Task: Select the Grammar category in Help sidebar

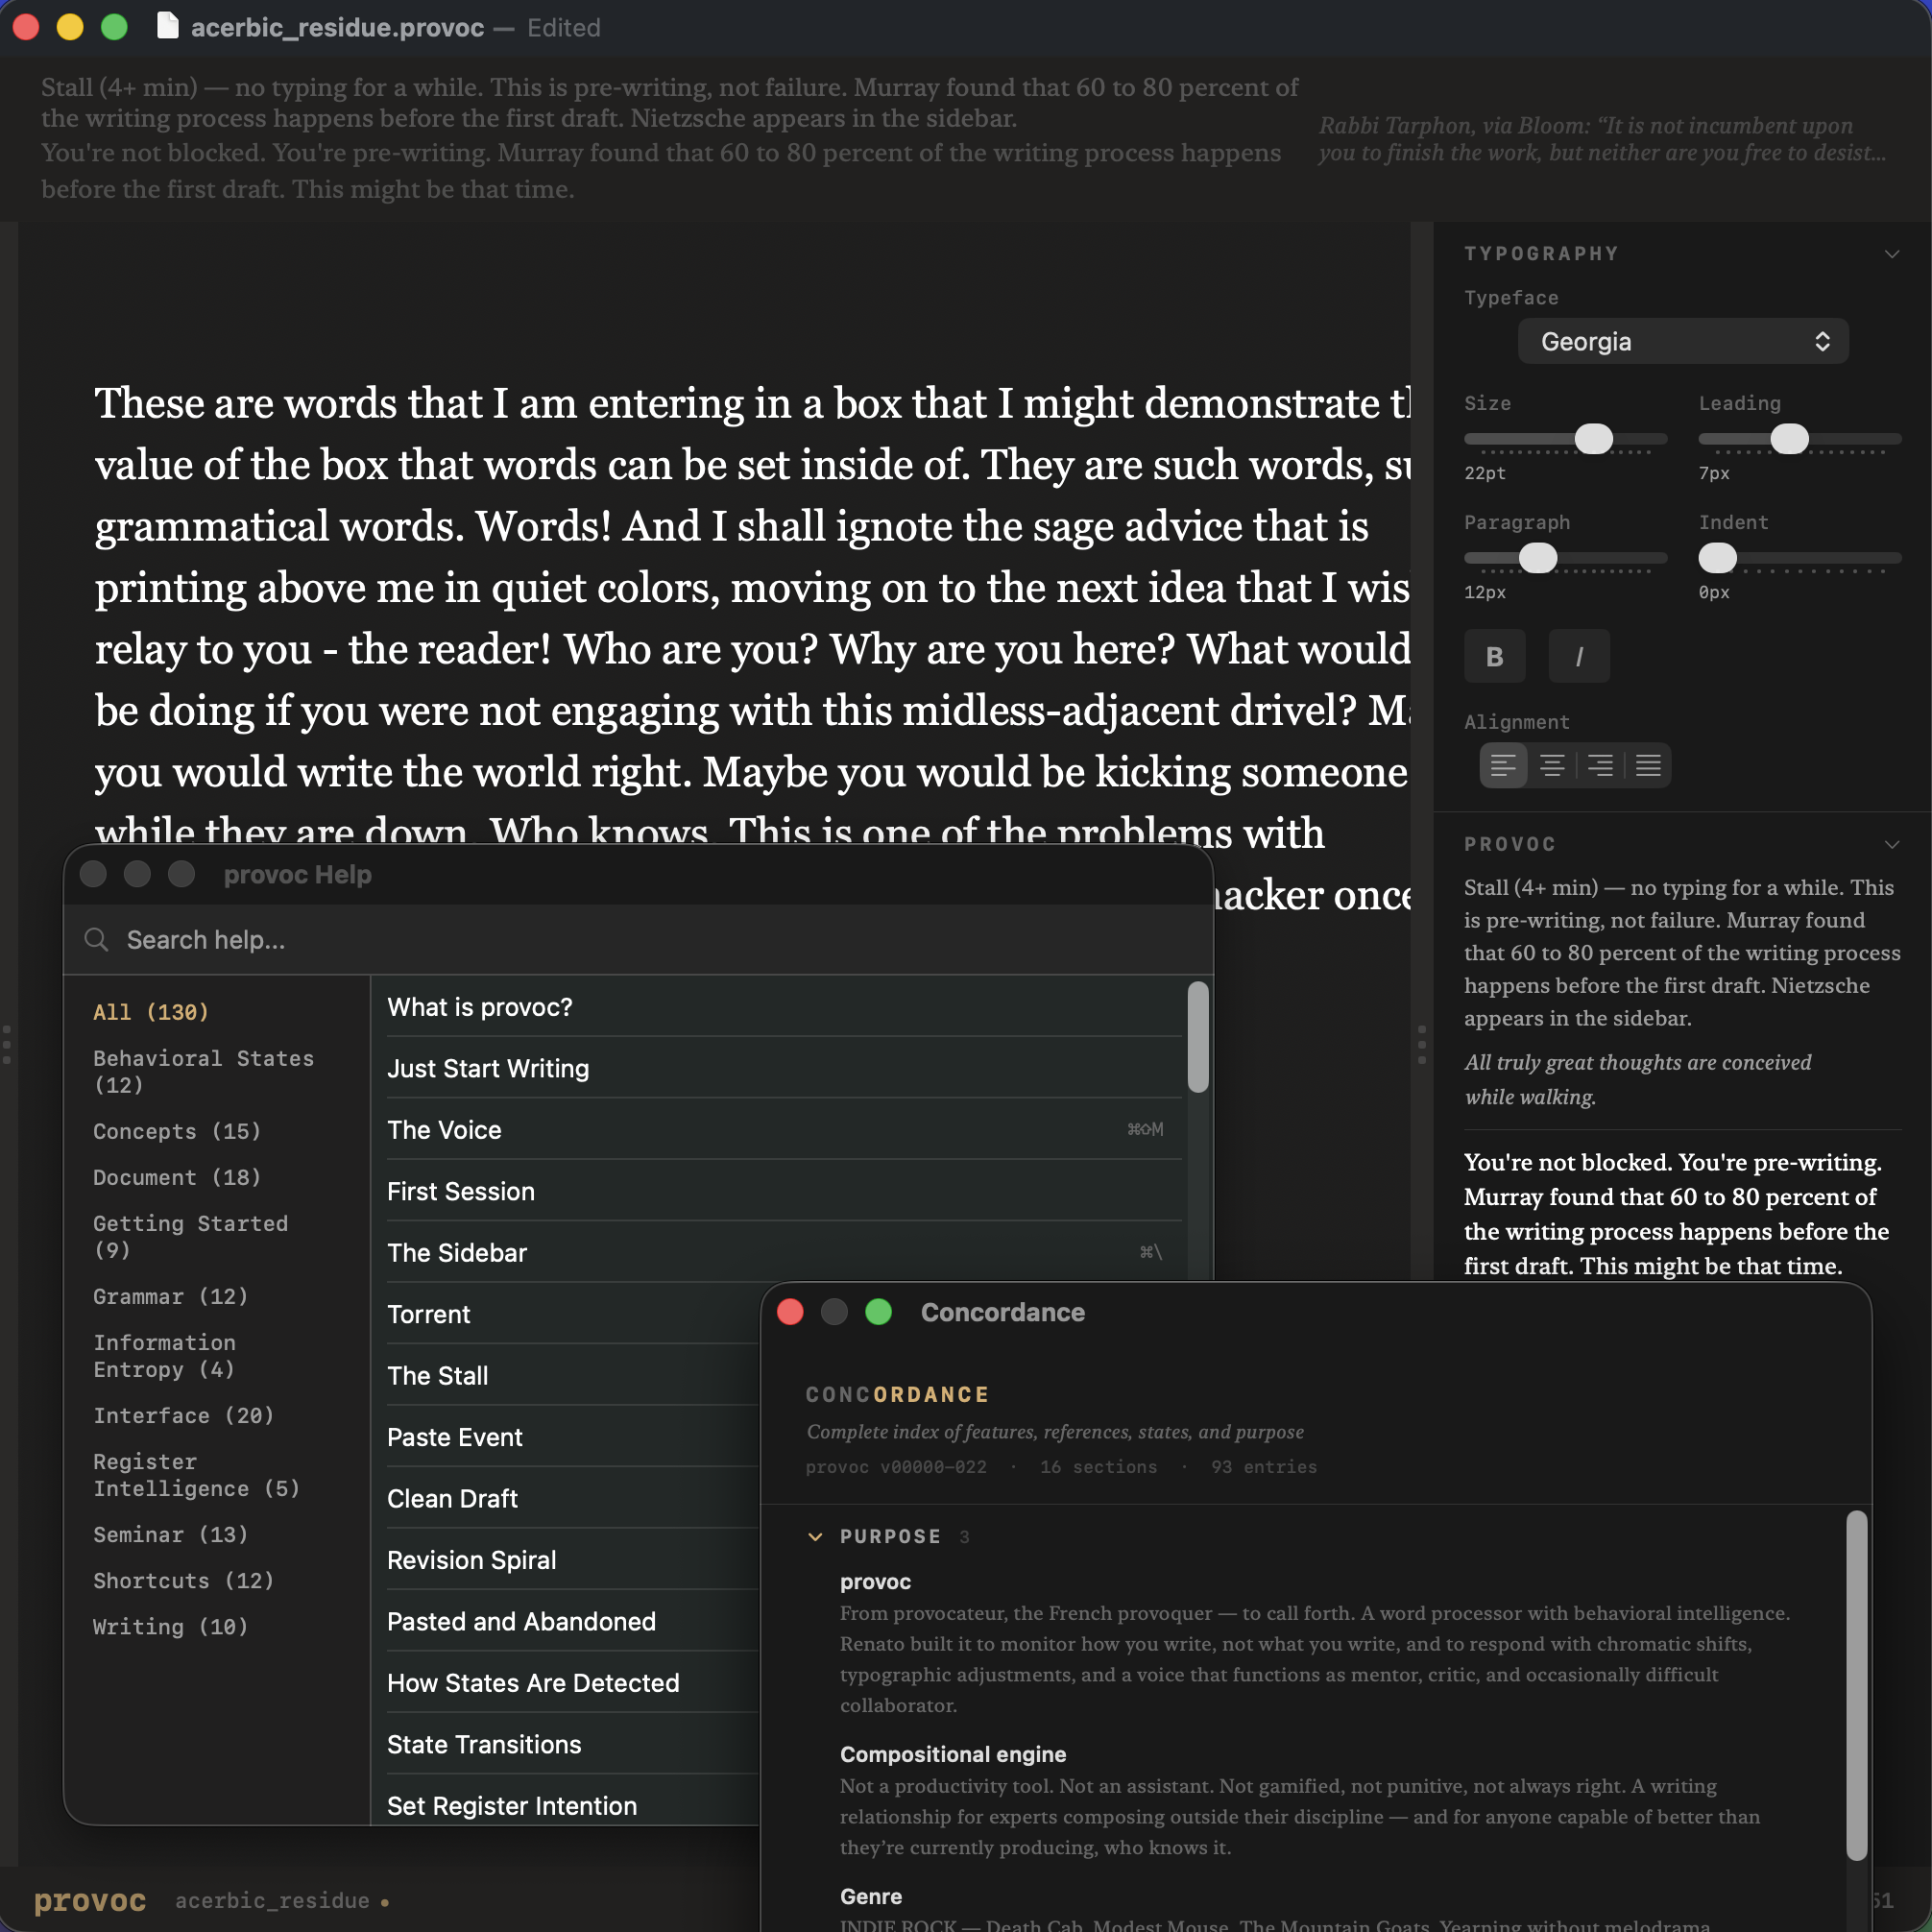Action: coord(169,1296)
